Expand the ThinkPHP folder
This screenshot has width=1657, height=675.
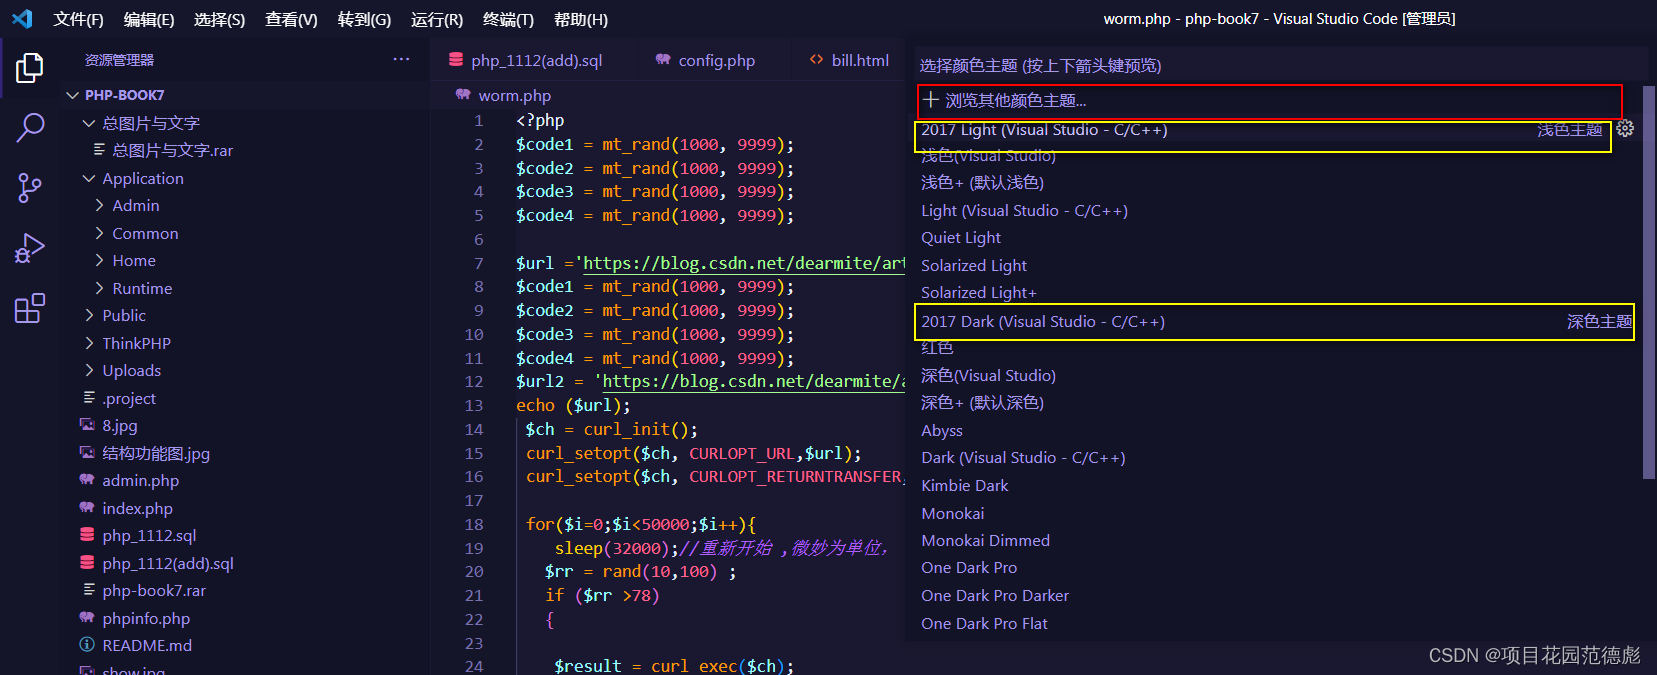coord(89,343)
